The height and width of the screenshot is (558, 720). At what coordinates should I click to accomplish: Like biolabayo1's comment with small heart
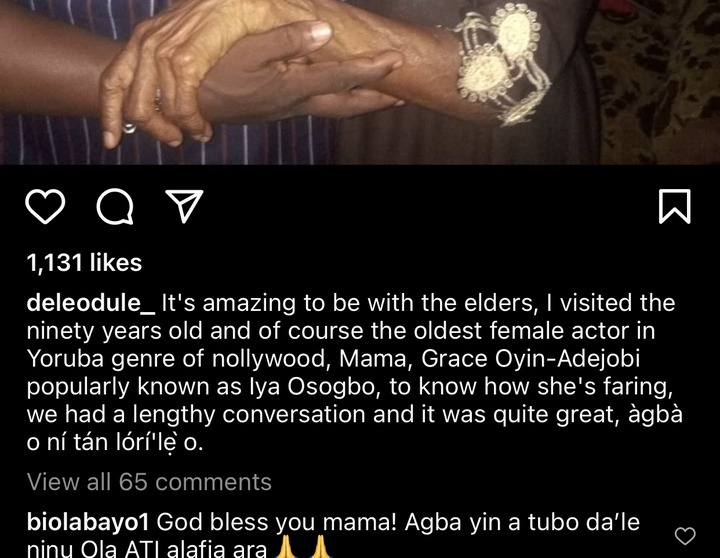[685, 536]
